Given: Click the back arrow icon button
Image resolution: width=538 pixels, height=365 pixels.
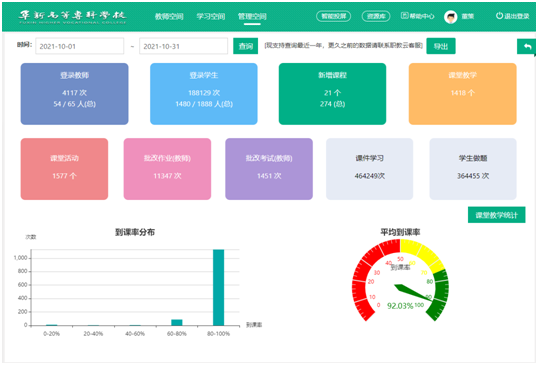Looking at the screenshot, I should 527,46.
